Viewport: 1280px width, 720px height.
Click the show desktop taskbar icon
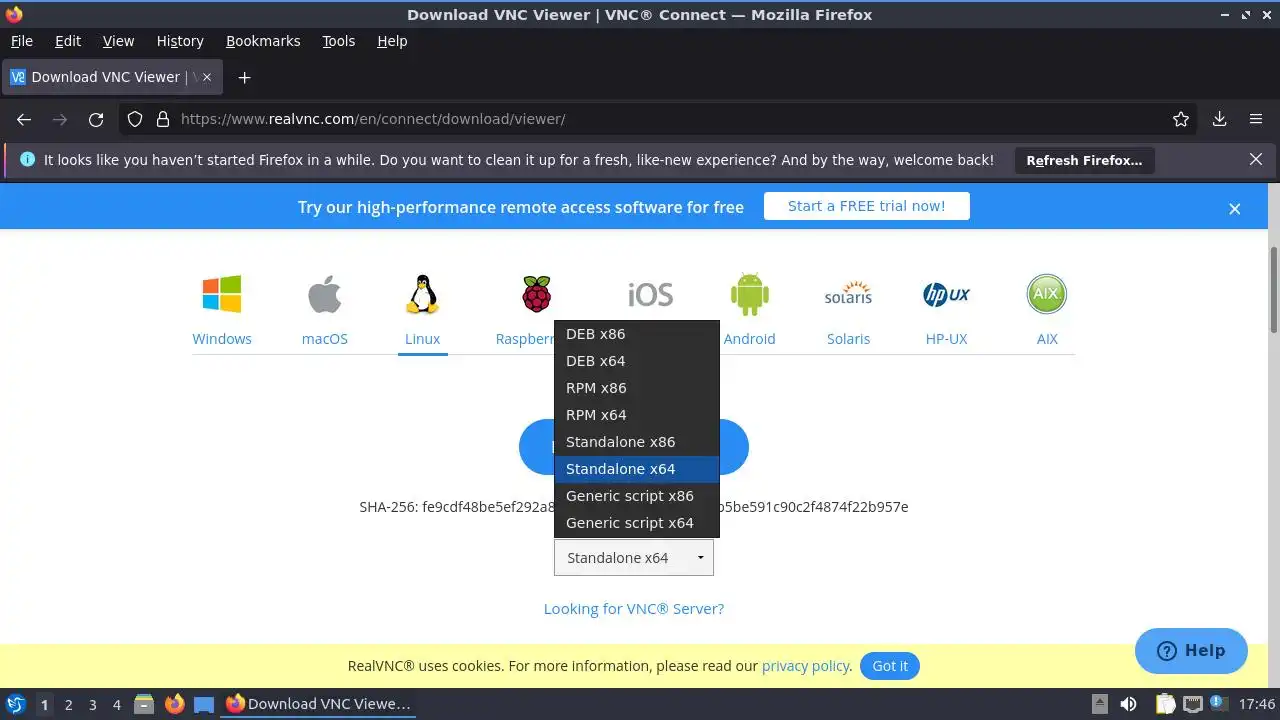click(x=204, y=704)
